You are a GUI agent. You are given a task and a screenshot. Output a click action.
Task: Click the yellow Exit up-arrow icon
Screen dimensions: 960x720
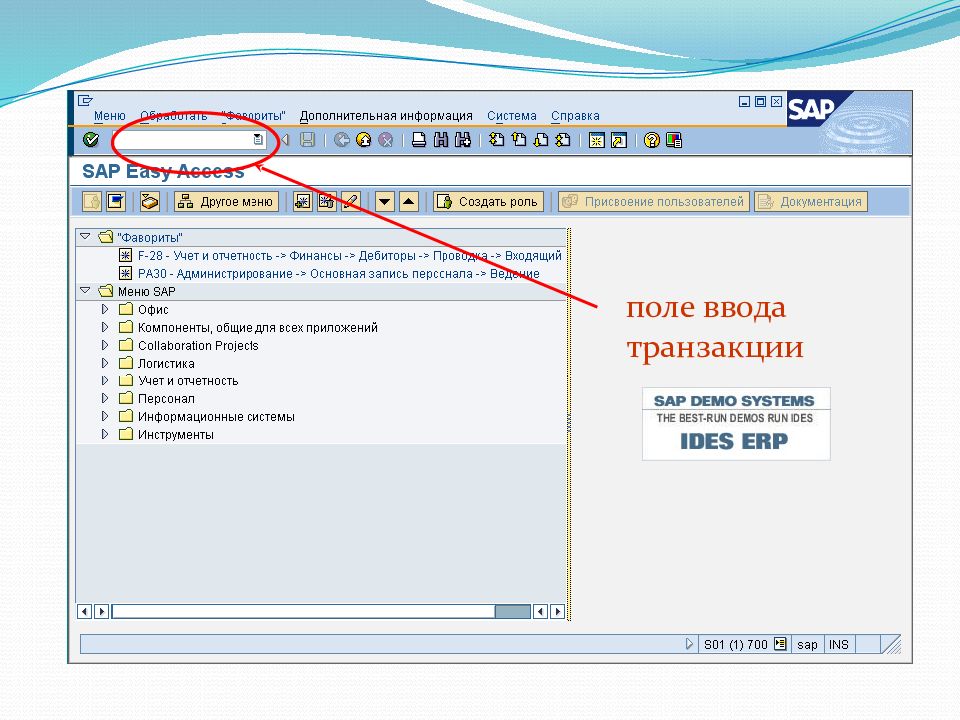pos(364,140)
